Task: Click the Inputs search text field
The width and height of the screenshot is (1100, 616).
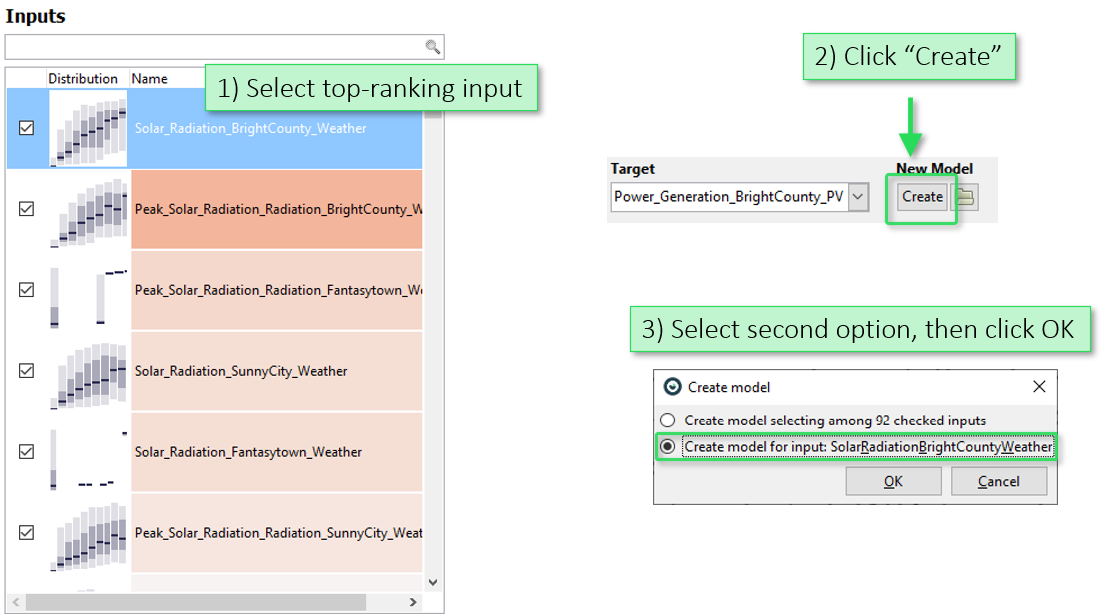Action: click(215, 47)
